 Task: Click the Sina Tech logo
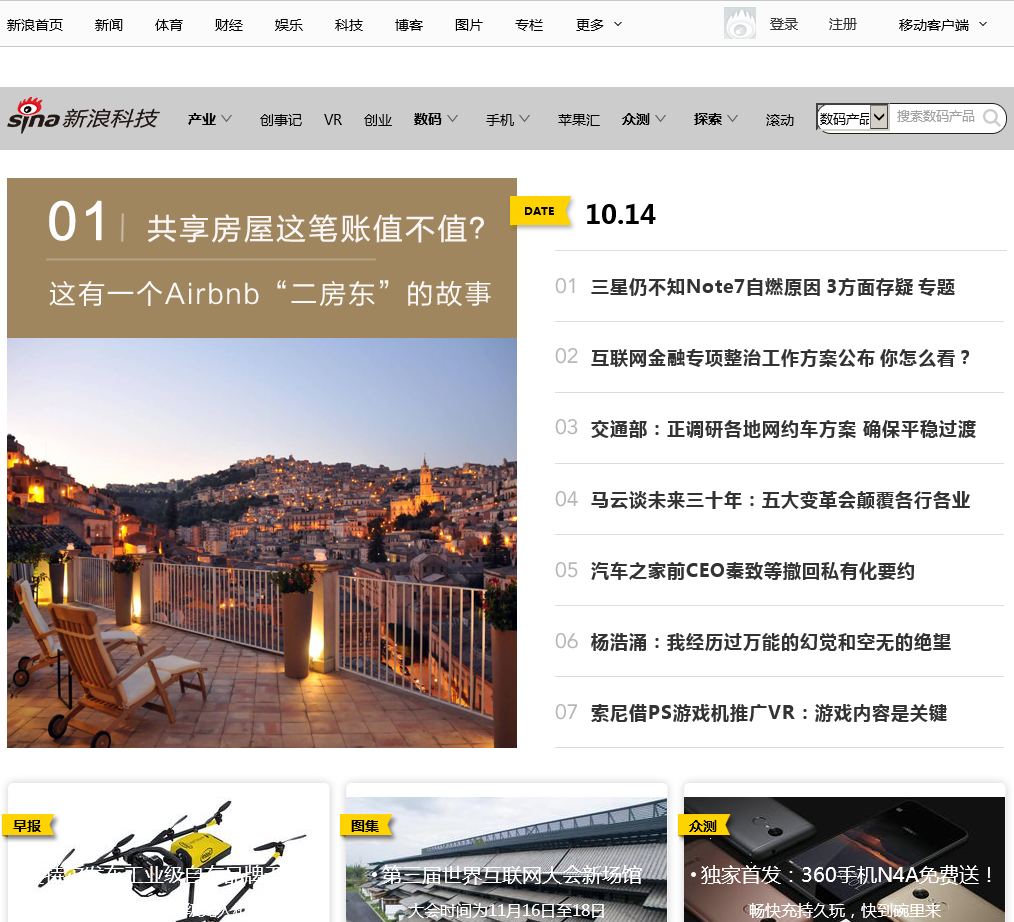pos(83,116)
